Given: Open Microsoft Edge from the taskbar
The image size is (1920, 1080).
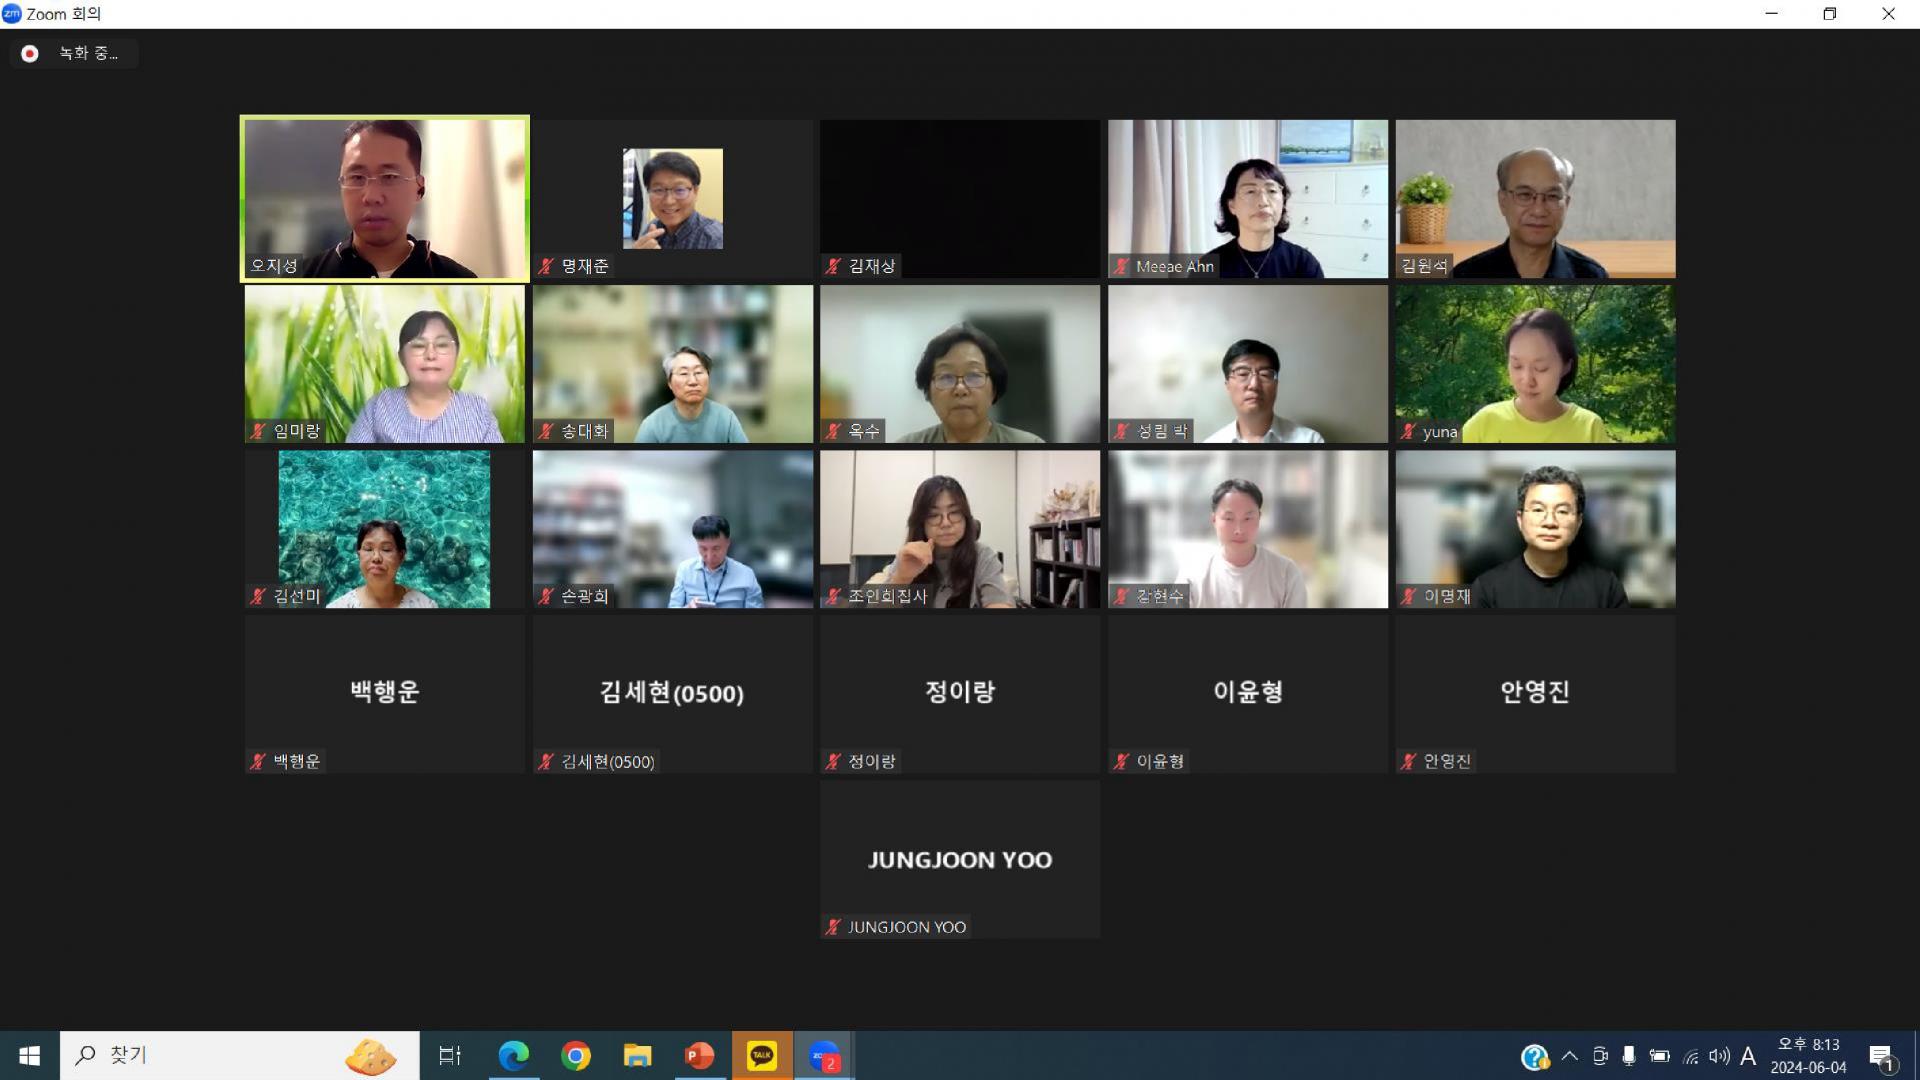Looking at the screenshot, I should [x=514, y=1055].
